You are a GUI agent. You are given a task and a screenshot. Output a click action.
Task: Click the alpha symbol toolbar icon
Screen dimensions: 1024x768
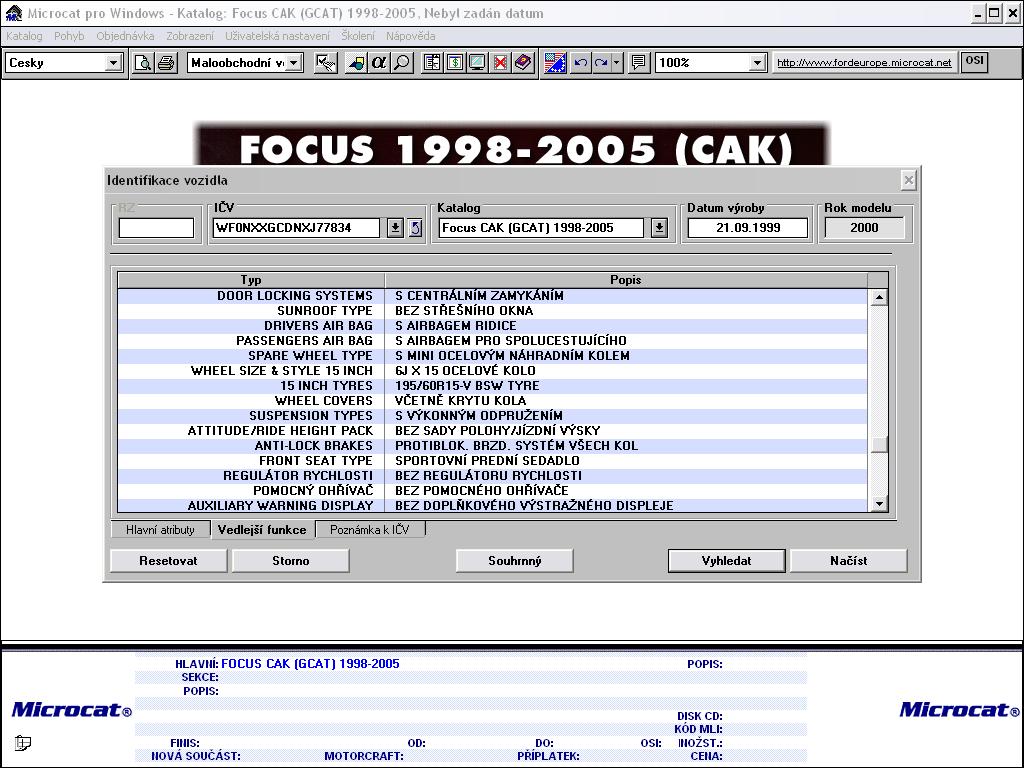tap(378, 63)
